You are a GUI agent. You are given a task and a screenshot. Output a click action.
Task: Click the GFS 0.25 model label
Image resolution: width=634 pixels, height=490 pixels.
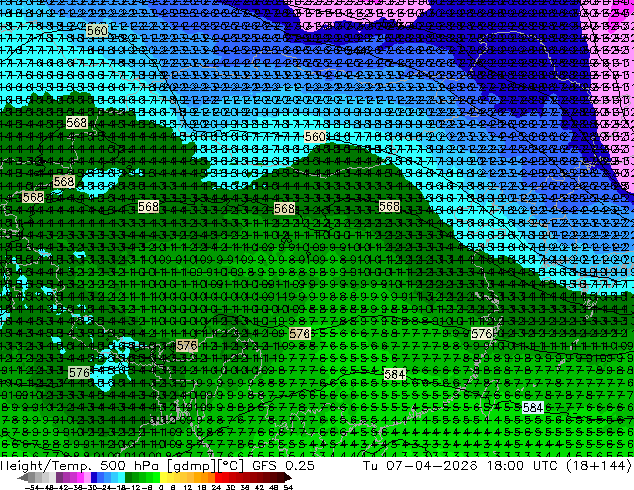(283, 466)
